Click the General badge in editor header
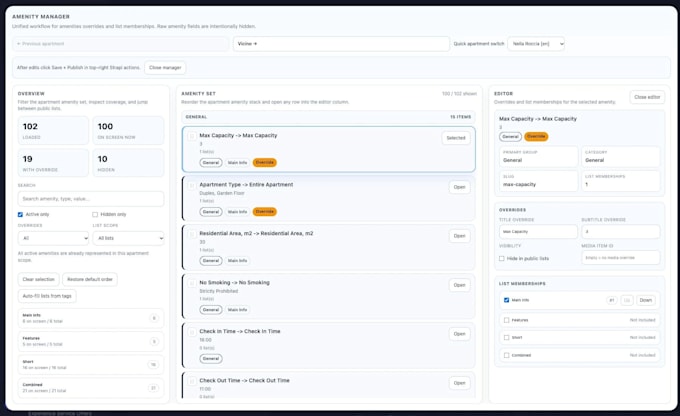 pos(510,137)
